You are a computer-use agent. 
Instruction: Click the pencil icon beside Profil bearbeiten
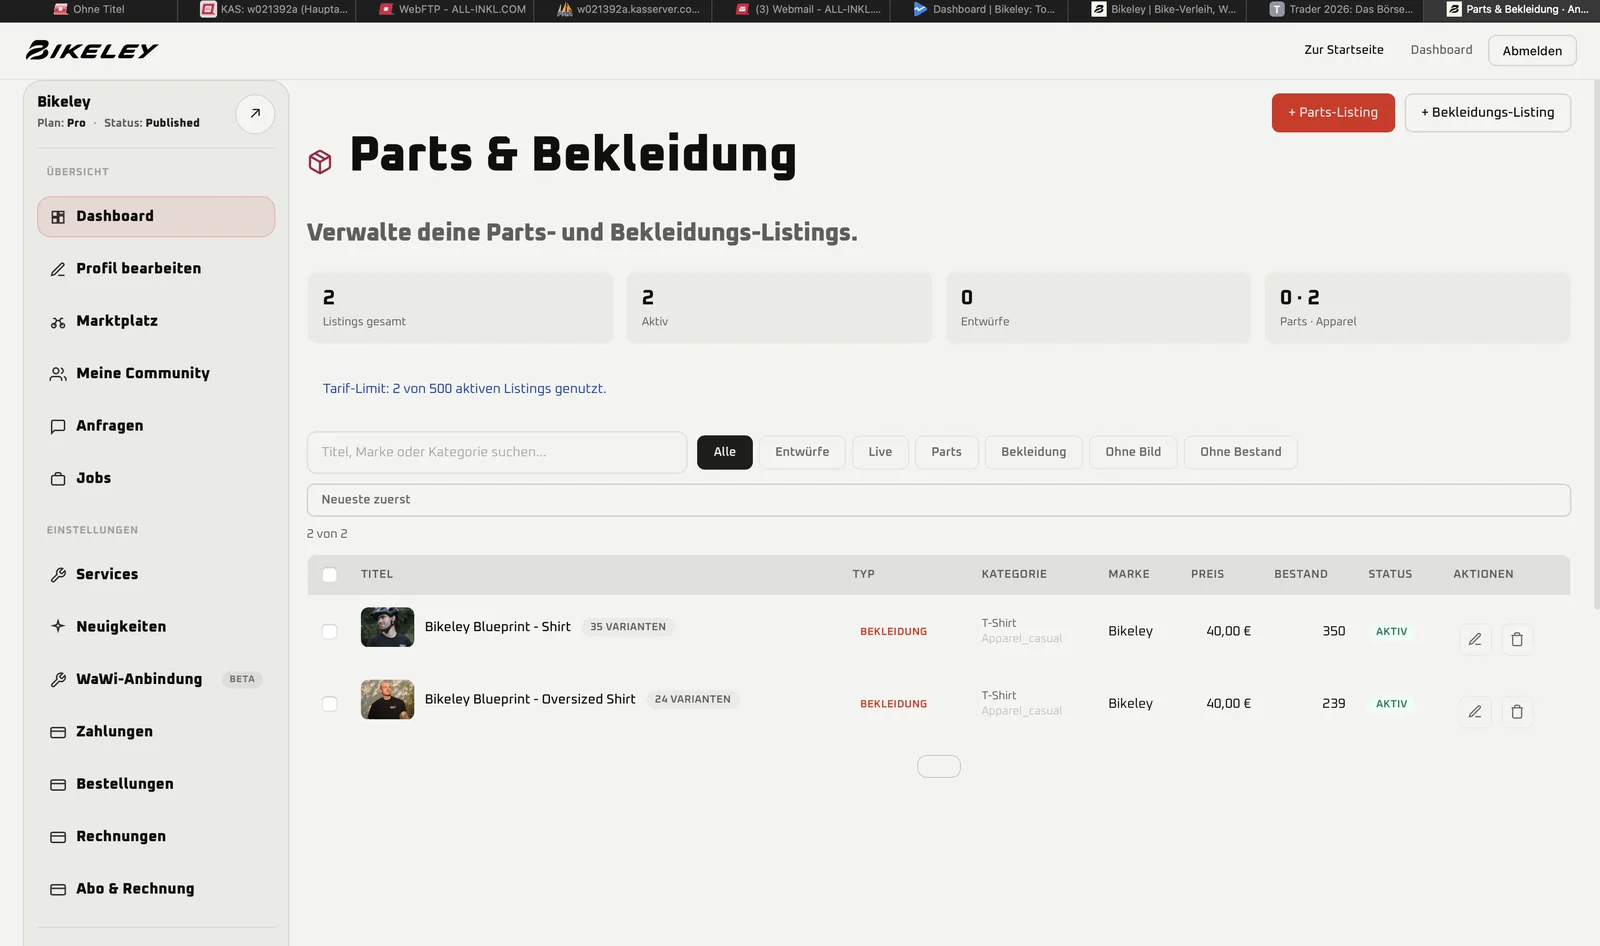pyautogui.click(x=58, y=269)
